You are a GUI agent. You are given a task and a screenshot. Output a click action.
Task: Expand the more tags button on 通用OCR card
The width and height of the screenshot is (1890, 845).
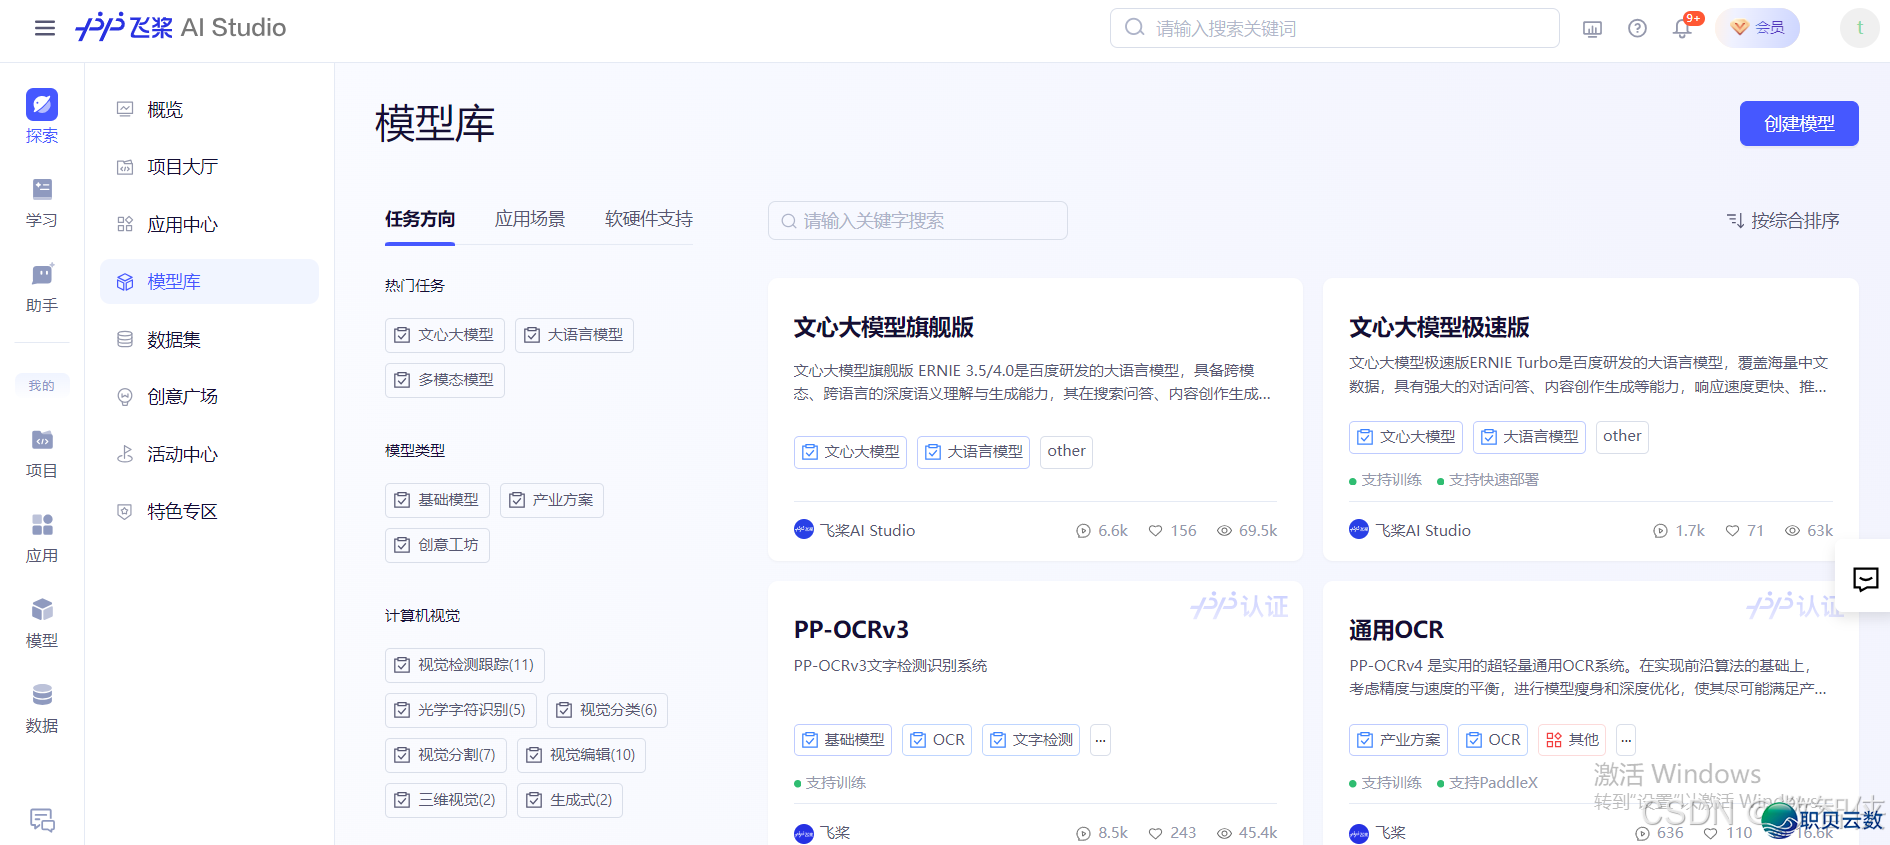click(x=1626, y=740)
